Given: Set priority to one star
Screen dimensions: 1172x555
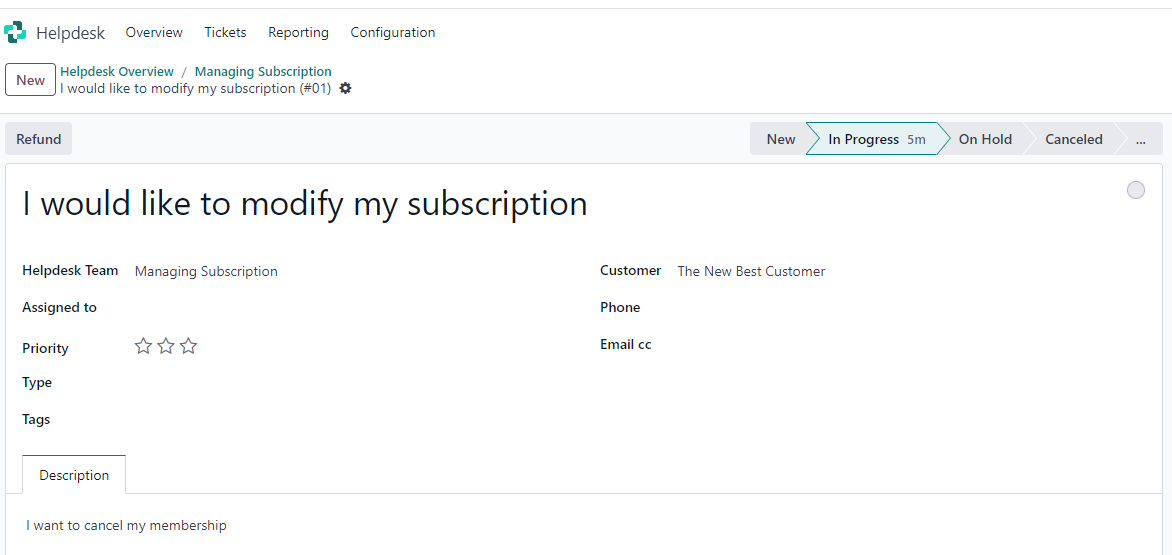Looking at the screenshot, I should point(143,346).
